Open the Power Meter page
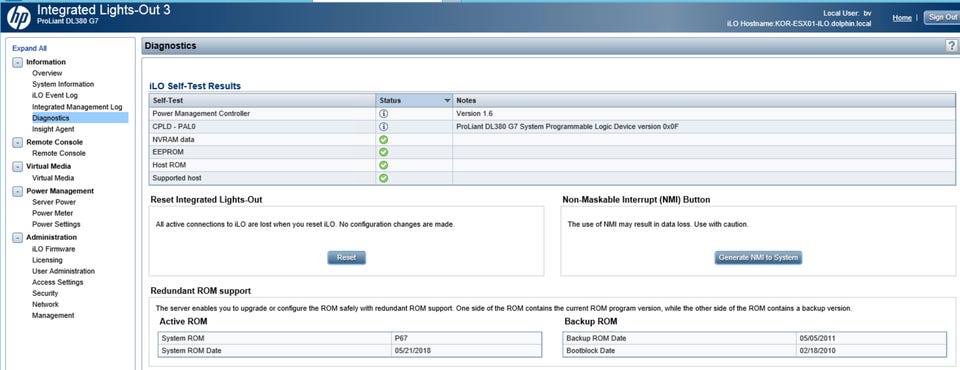960x370 pixels. [x=53, y=213]
